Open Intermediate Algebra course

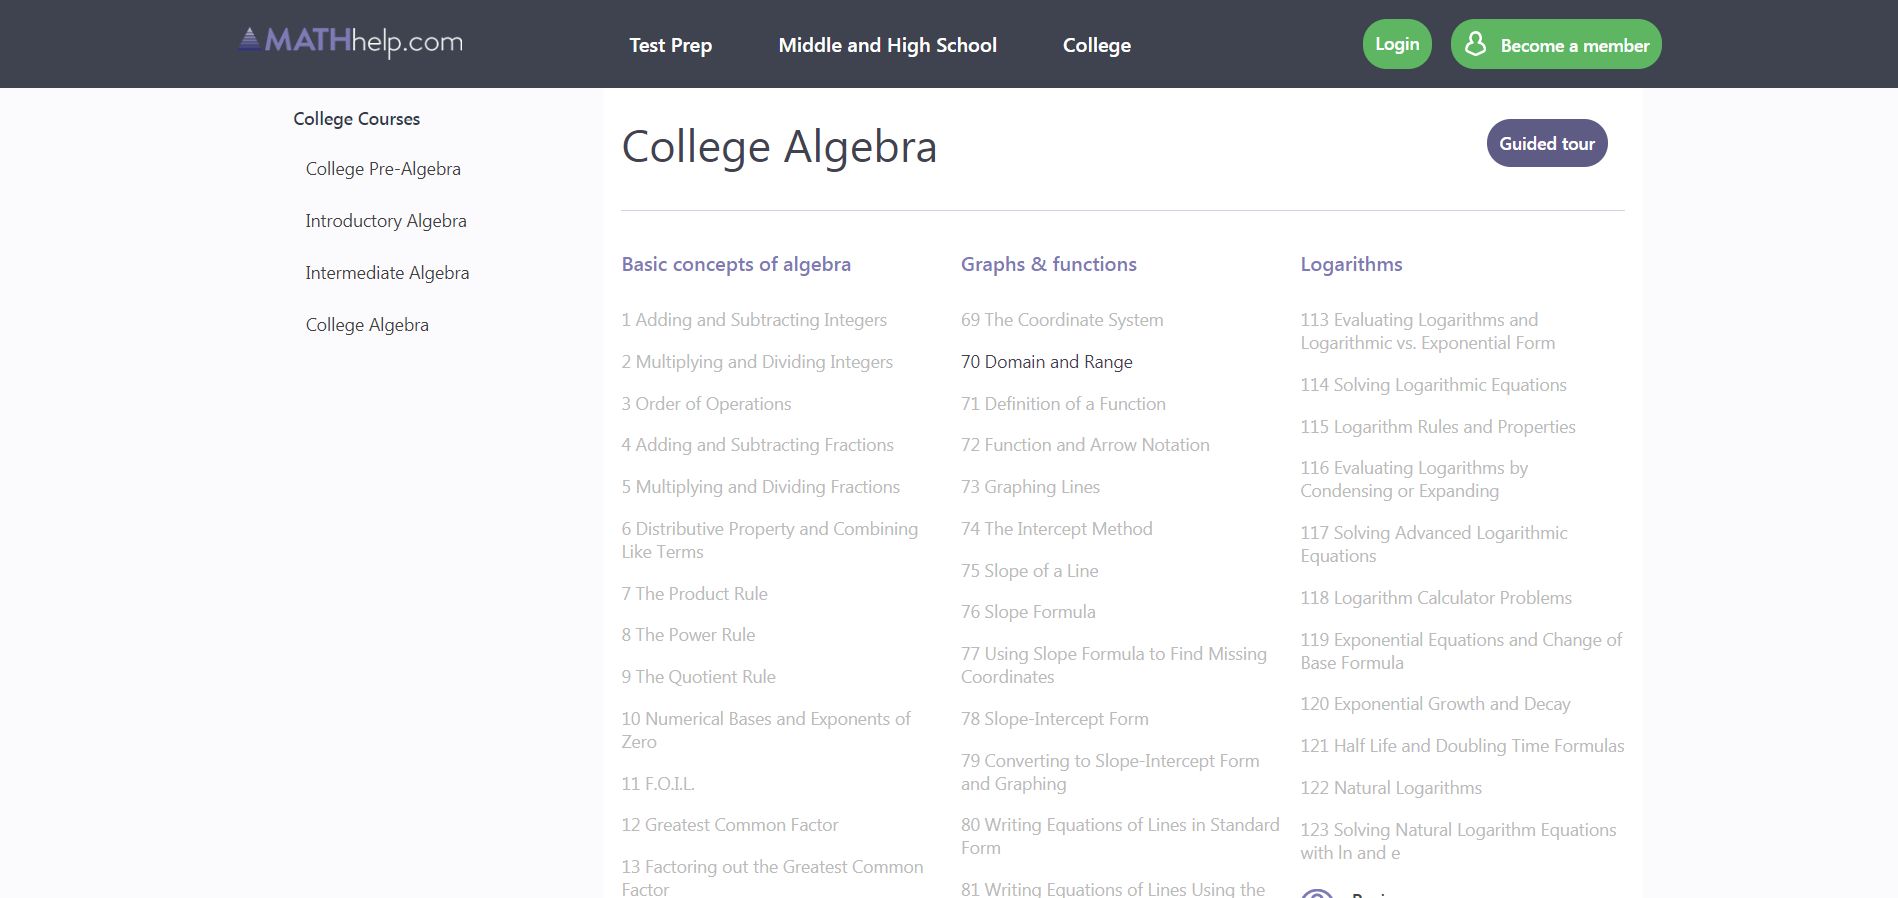[x=387, y=272]
